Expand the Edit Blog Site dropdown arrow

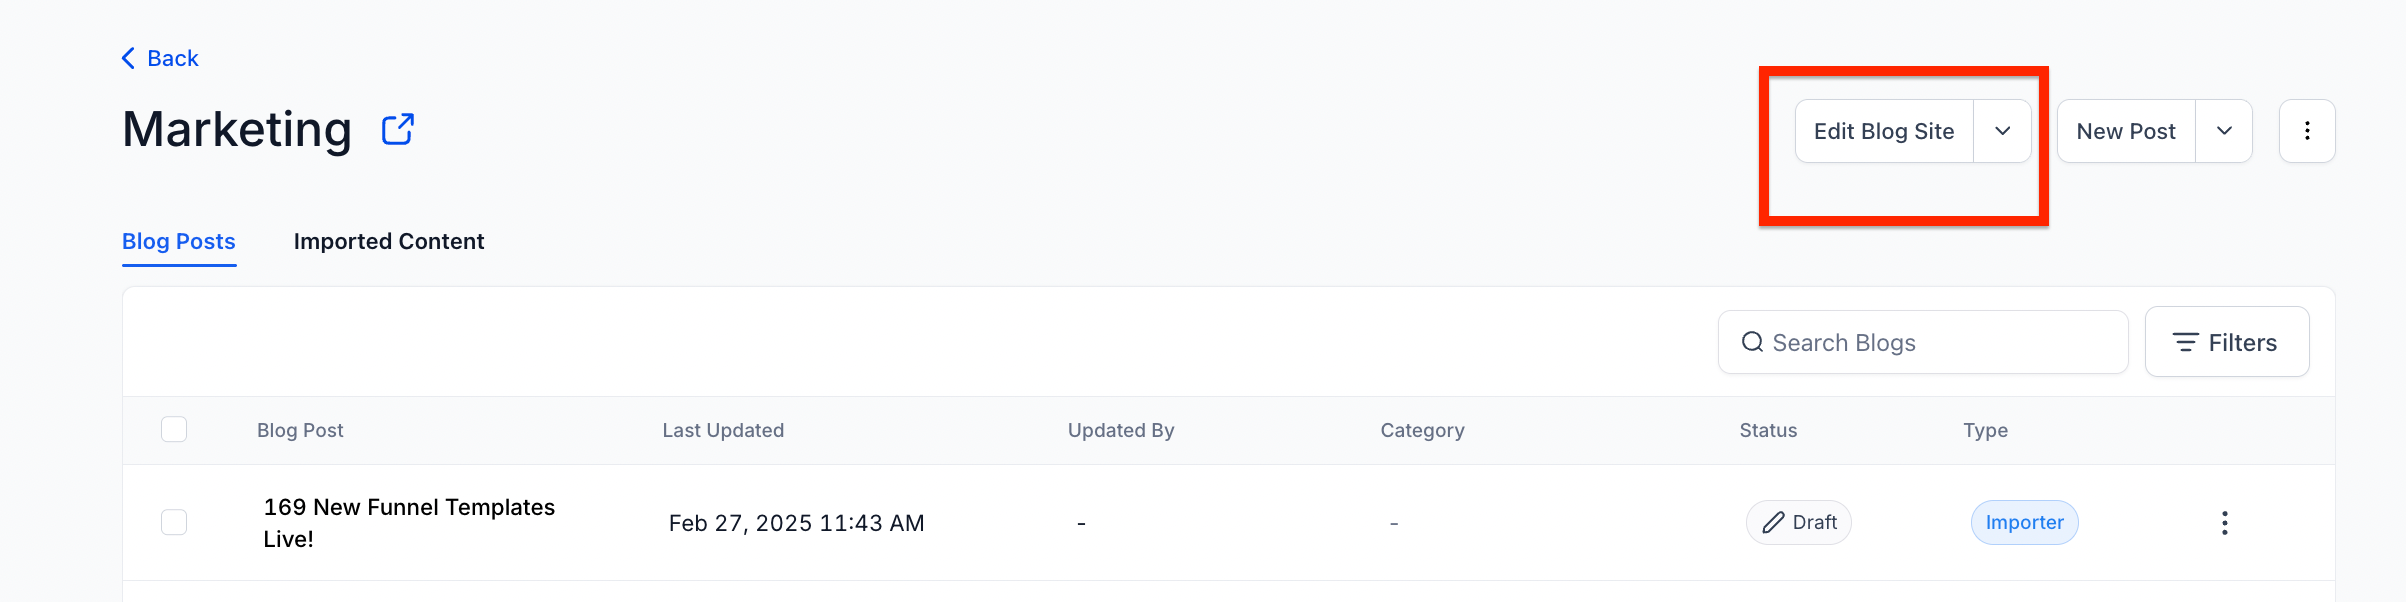tap(2002, 131)
